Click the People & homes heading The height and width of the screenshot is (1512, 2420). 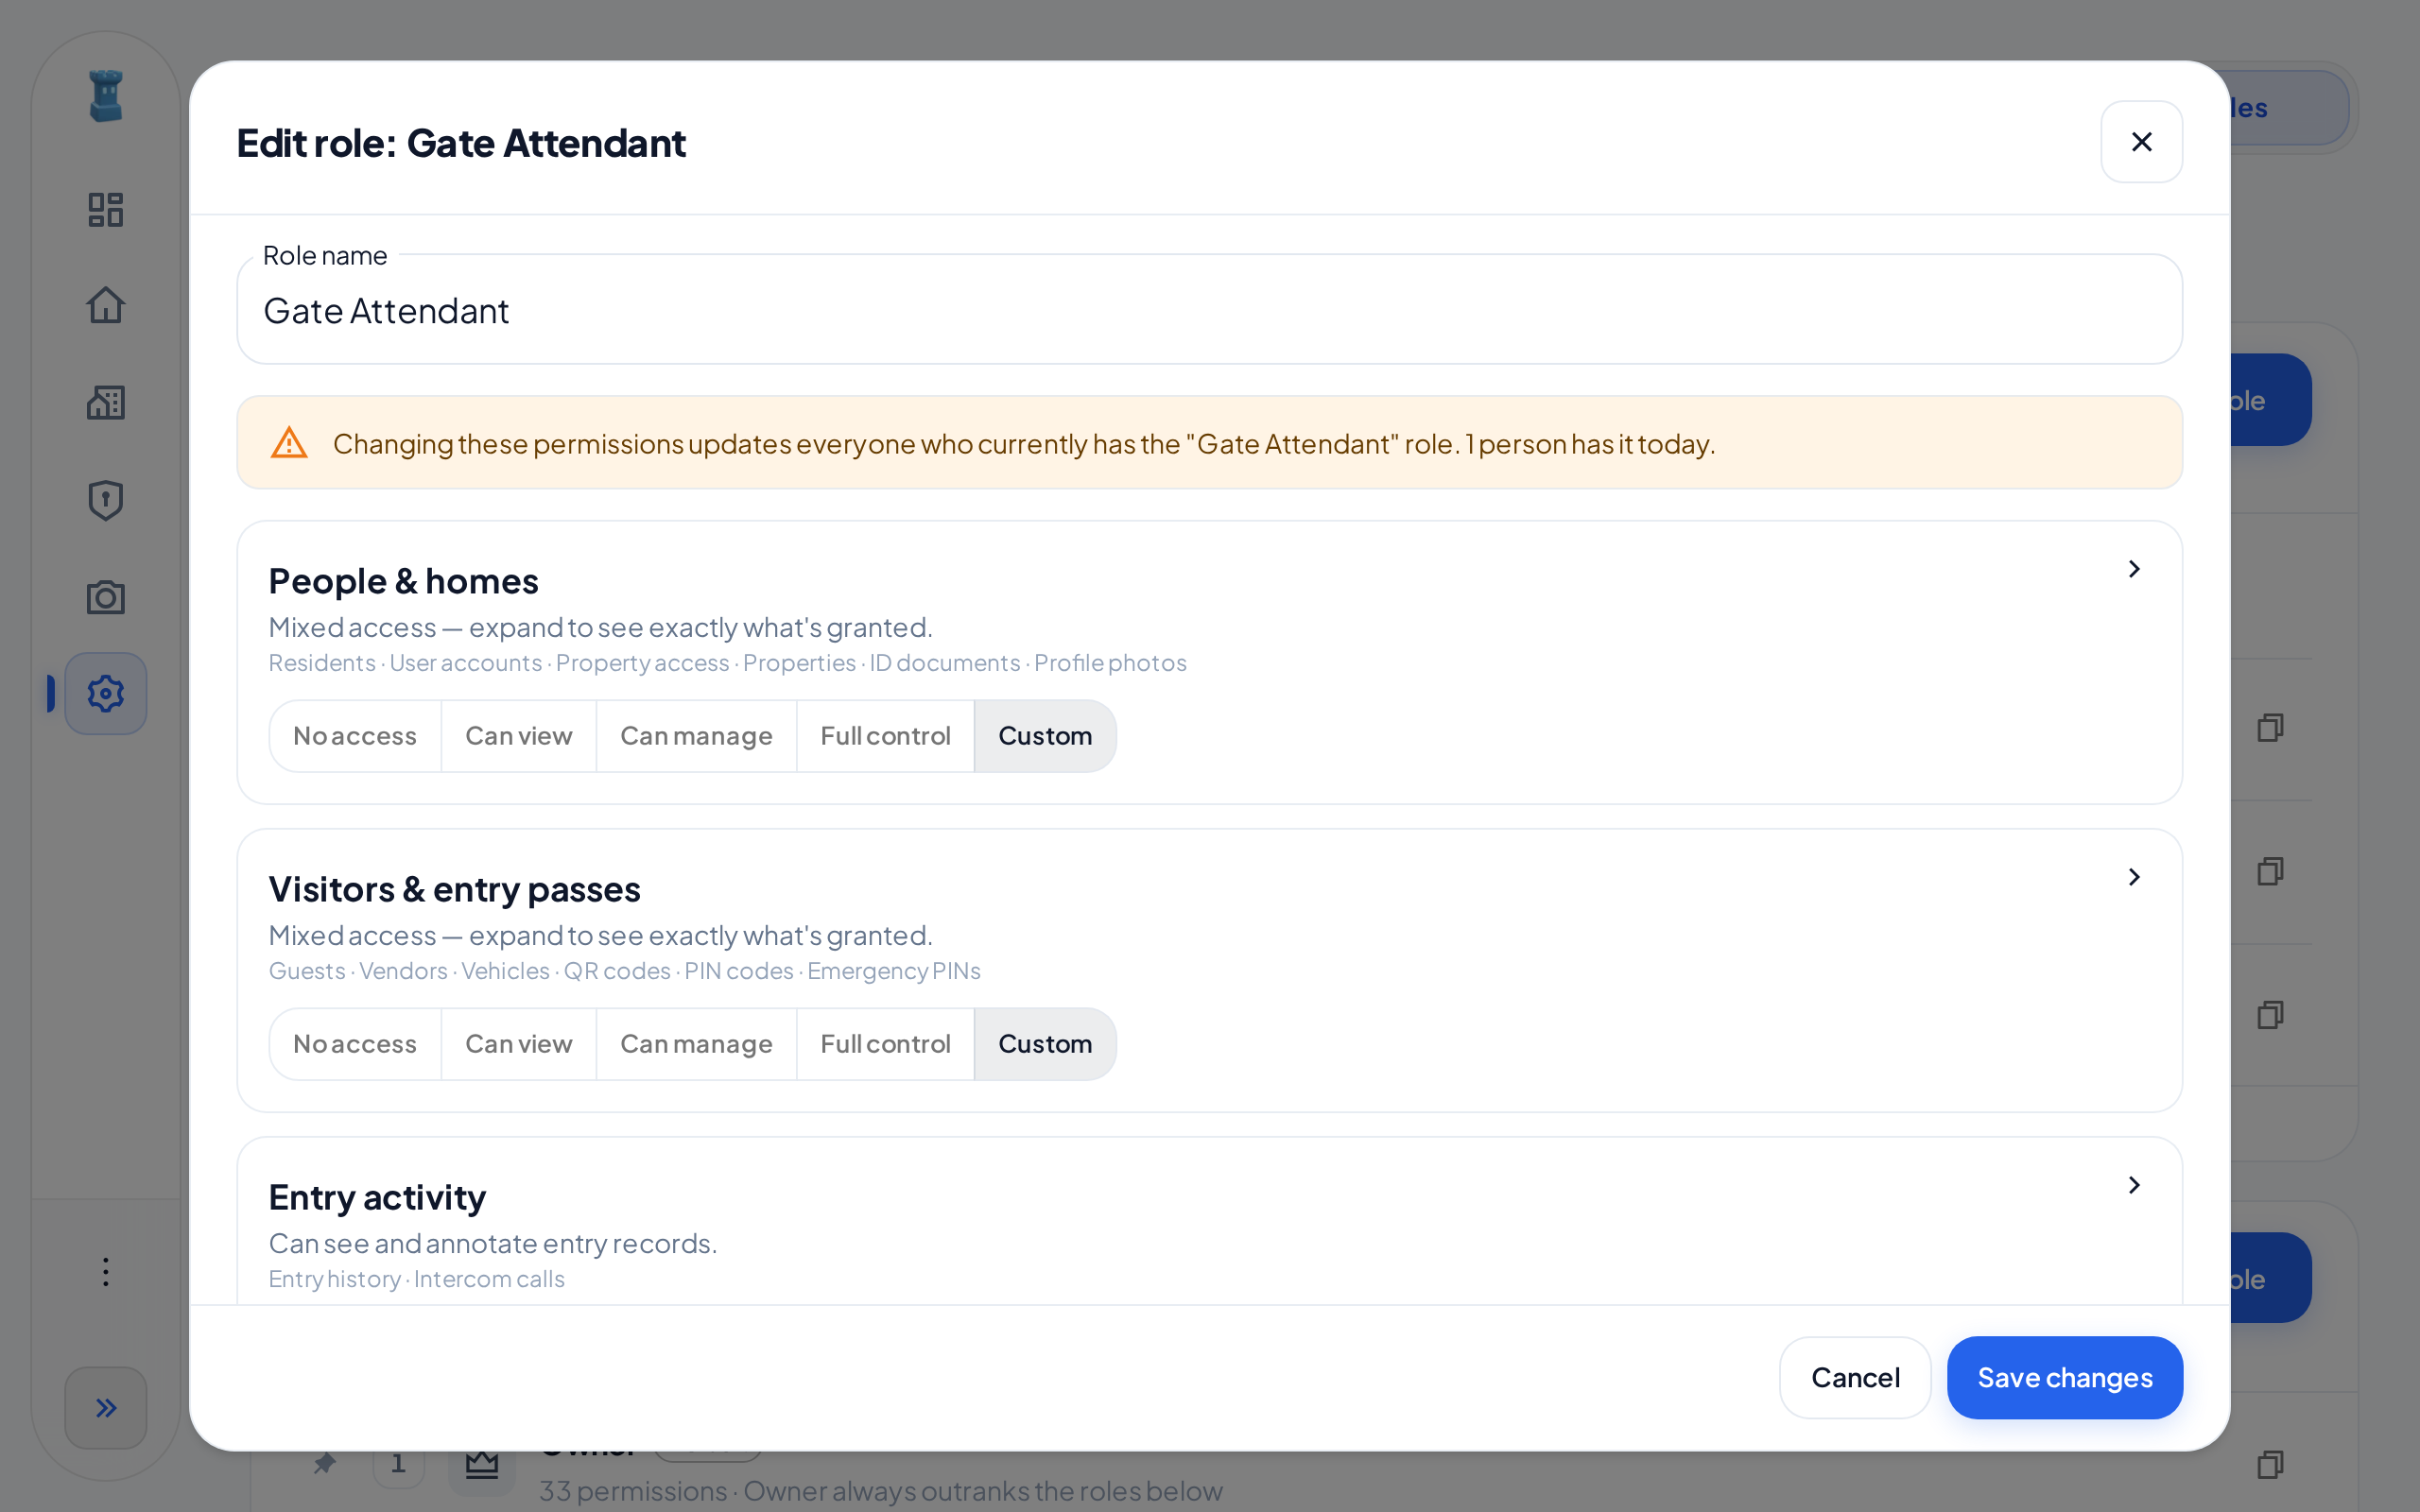(x=403, y=581)
